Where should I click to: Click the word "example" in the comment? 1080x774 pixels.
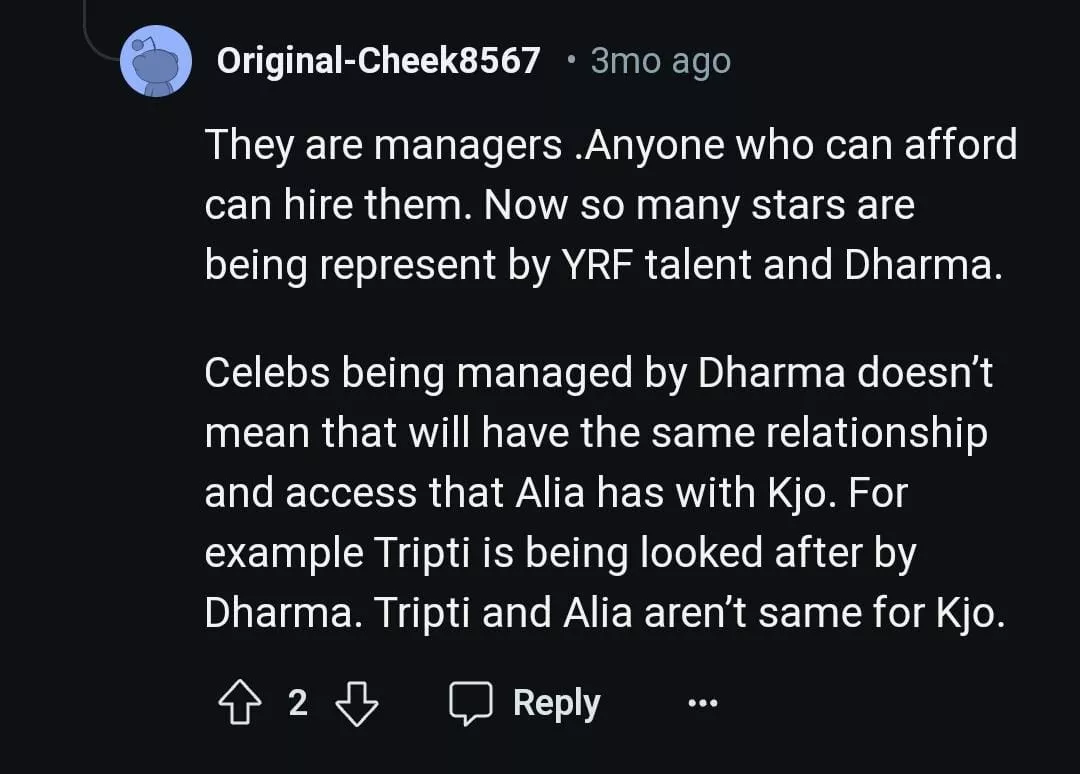284,554
